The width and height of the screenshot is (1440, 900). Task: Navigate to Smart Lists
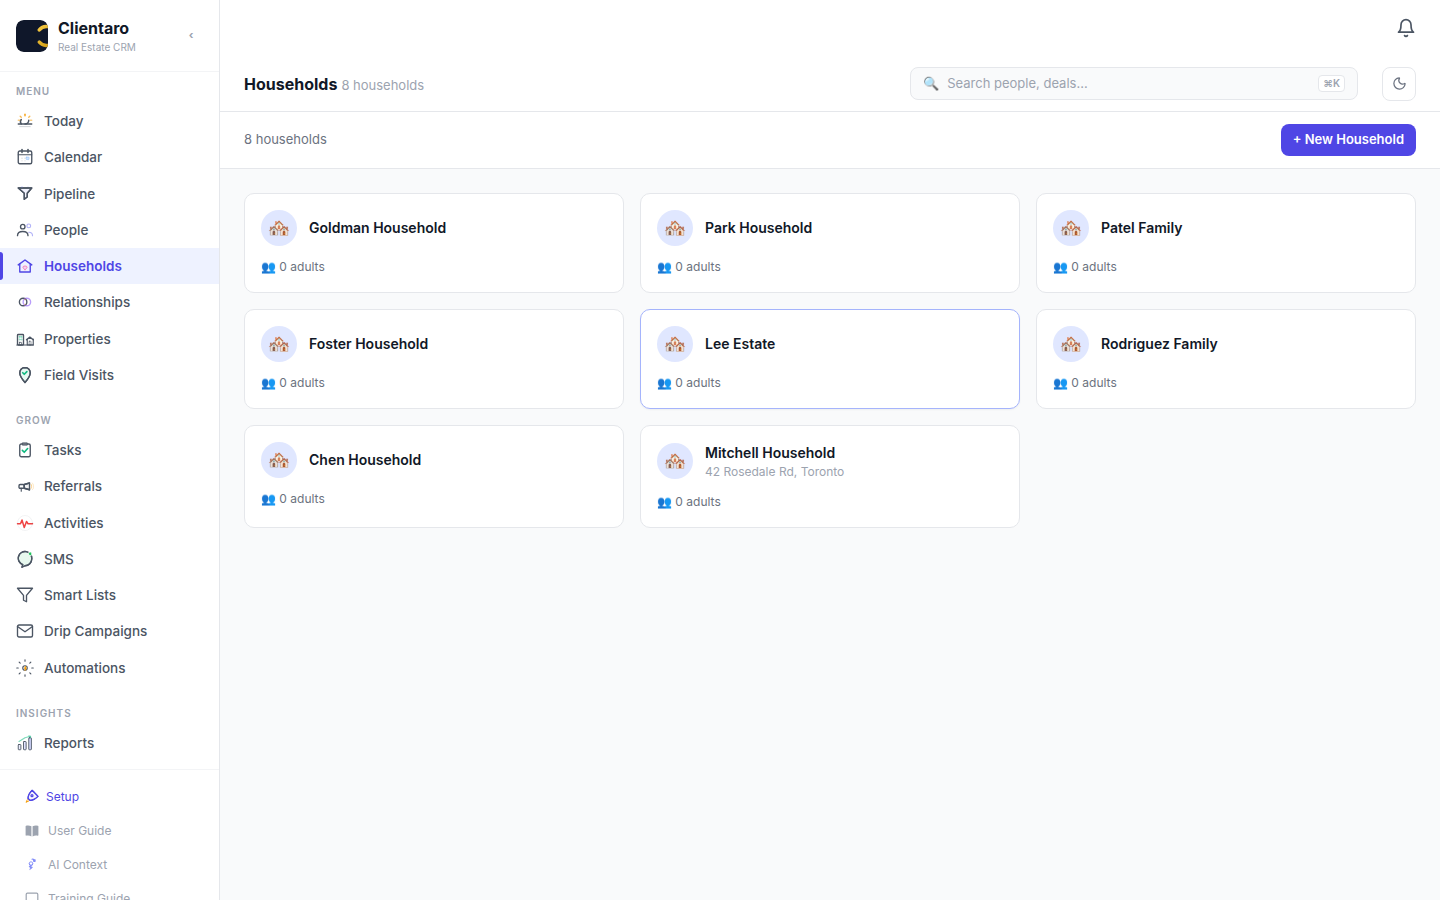[80, 595]
